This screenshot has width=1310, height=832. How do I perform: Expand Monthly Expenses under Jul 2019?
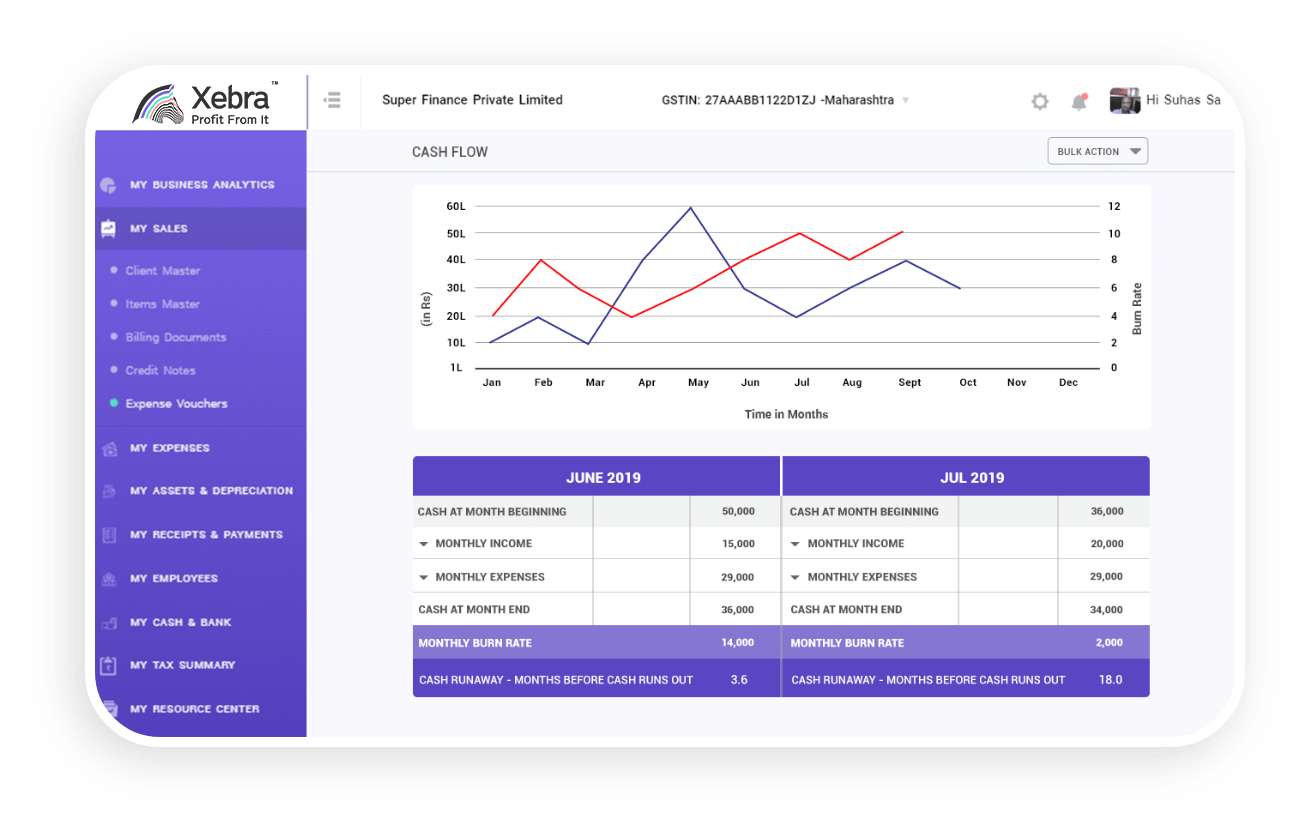coord(796,577)
